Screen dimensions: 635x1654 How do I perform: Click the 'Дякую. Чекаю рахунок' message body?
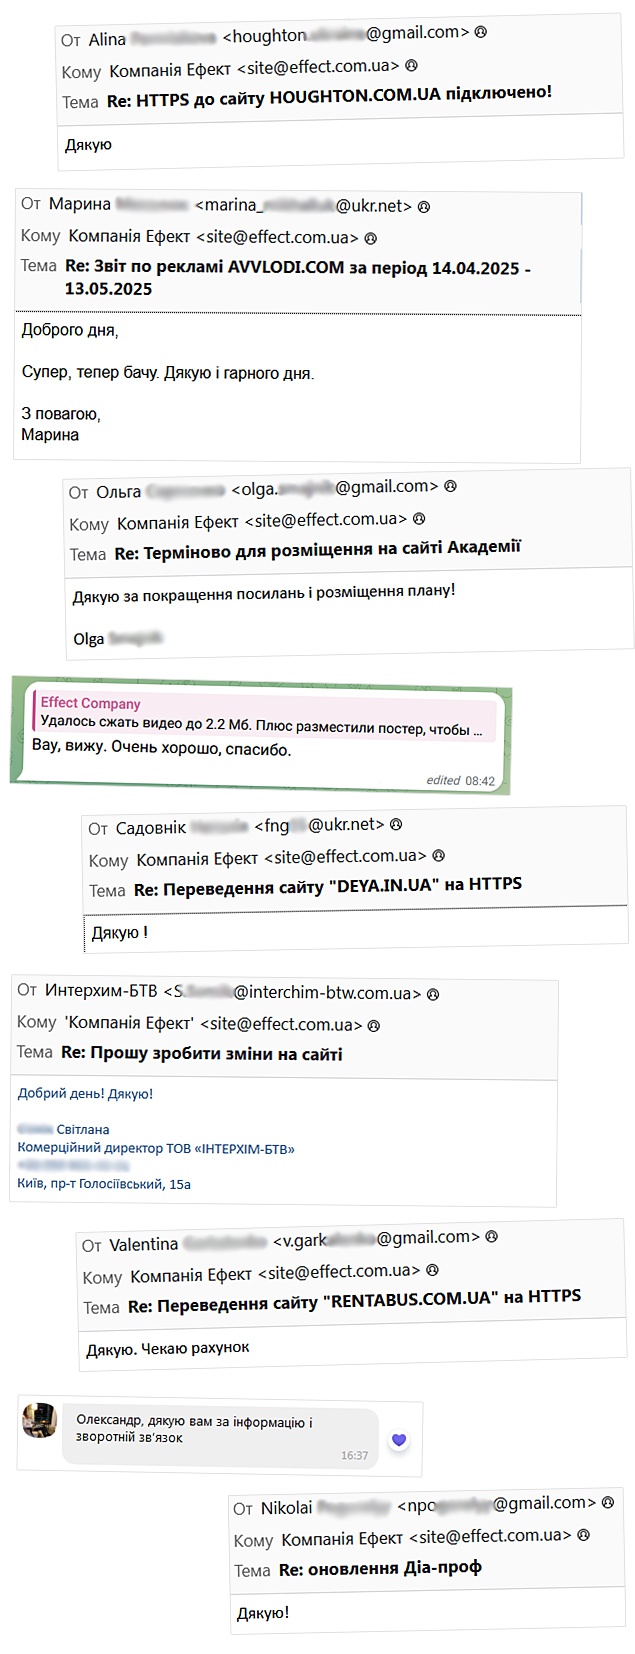pyautogui.click(x=167, y=1349)
